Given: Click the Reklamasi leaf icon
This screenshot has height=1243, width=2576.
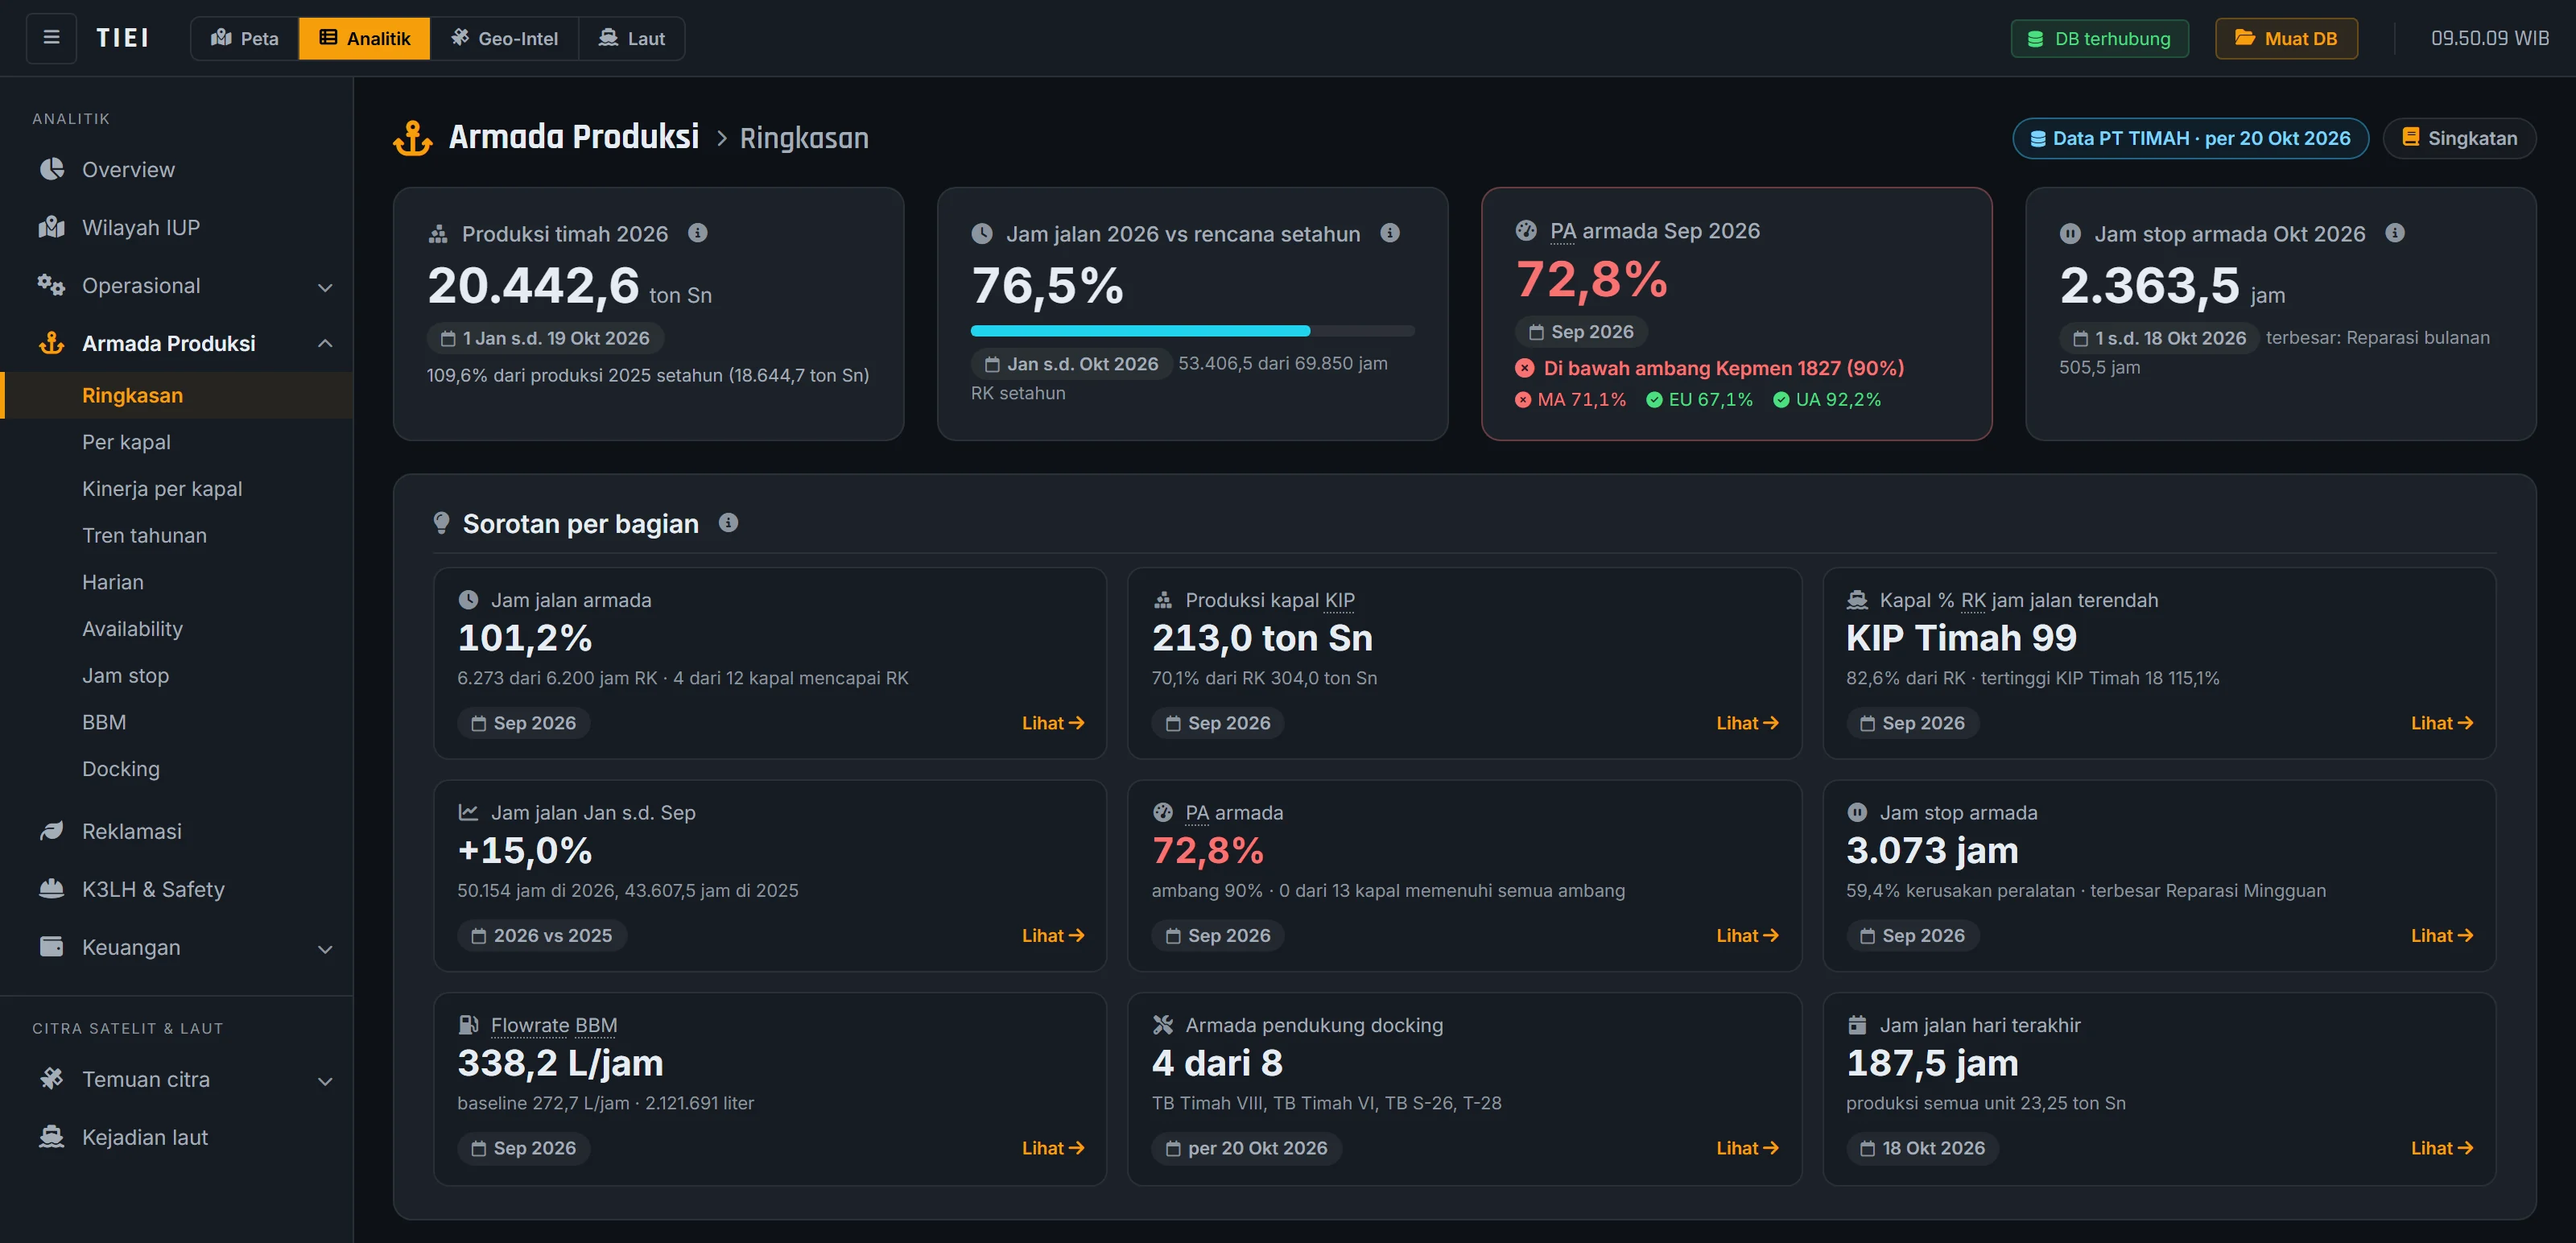Looking at the screenshot, I should coord(52,831).
